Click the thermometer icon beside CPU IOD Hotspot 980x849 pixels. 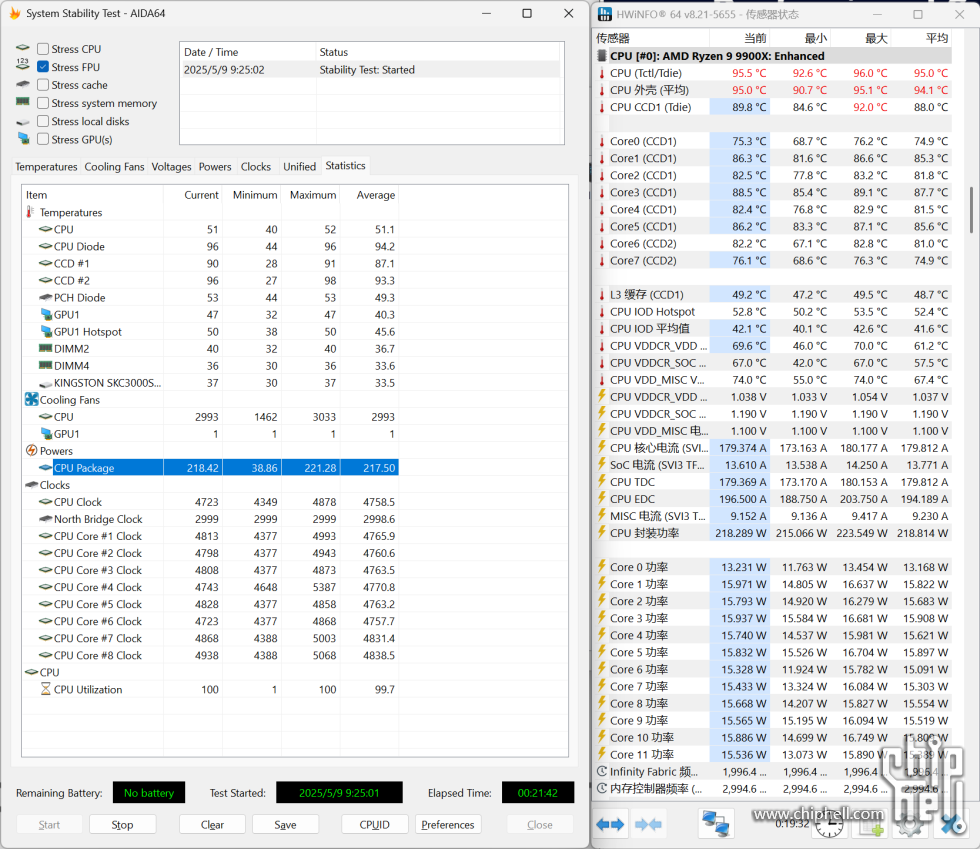pyautogui.click(x=602, y=311)
